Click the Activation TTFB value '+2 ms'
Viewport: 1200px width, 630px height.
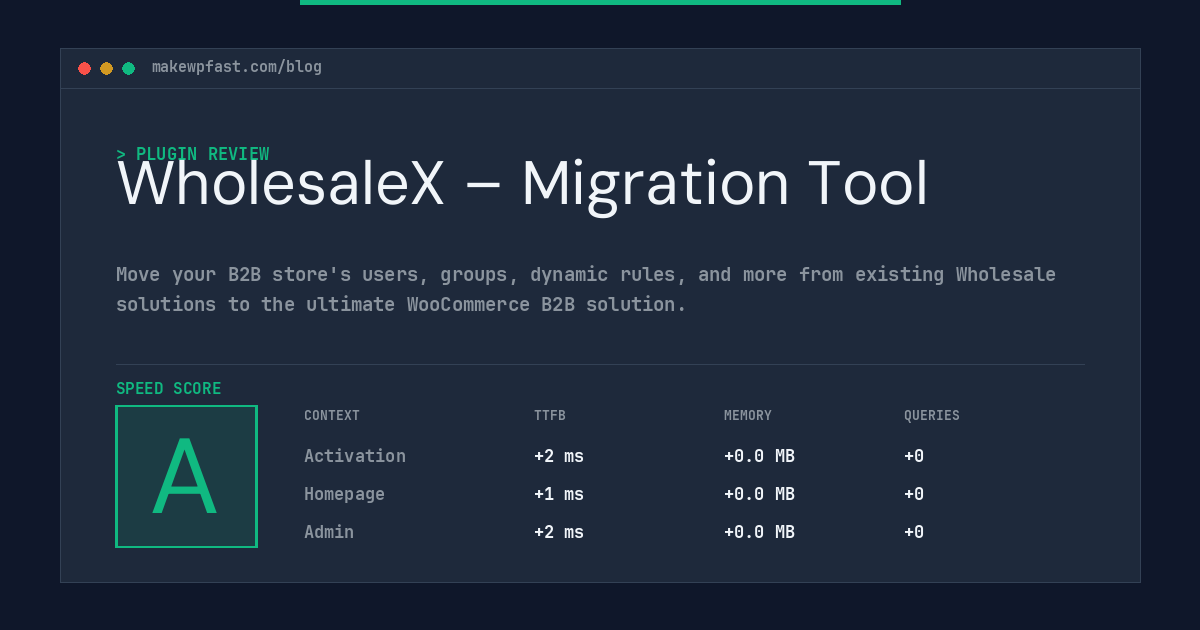tap(559, 456)
